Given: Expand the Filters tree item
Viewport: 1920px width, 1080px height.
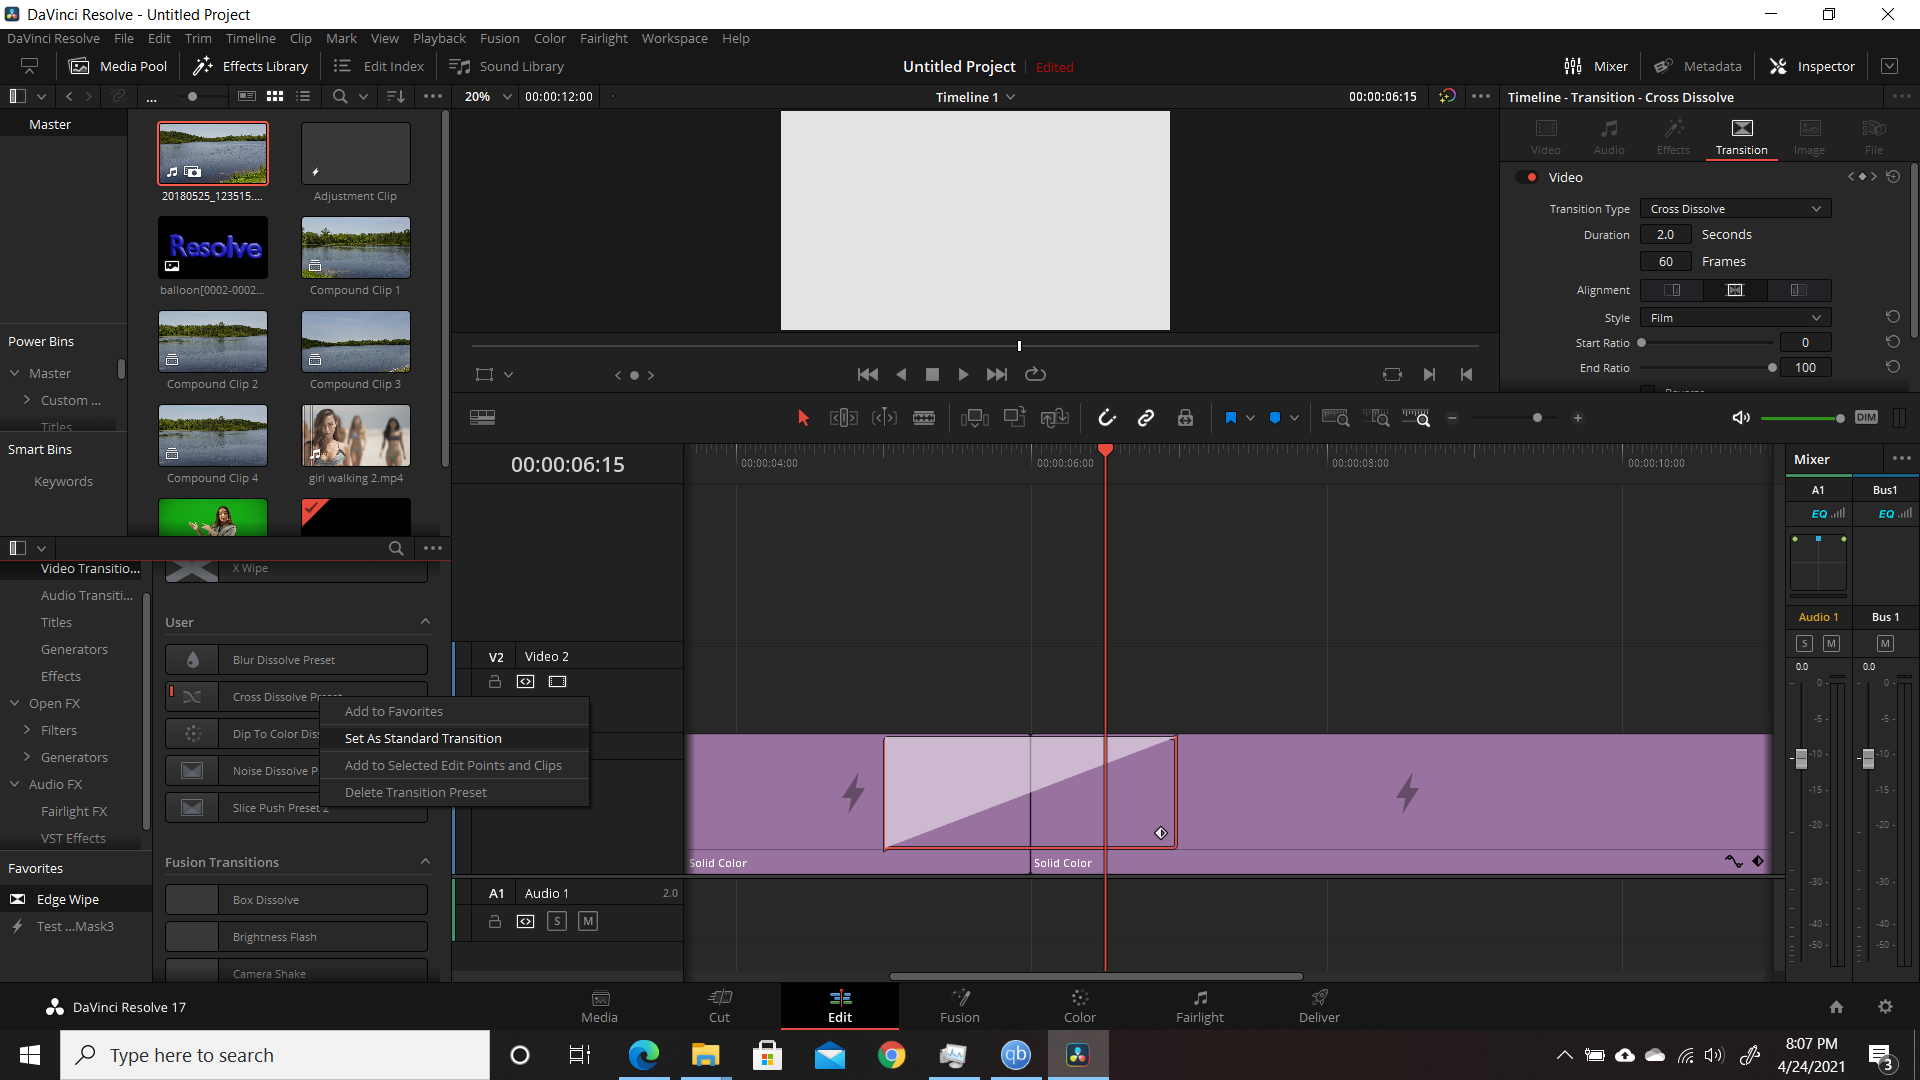Looking at the screenshot, I should pyautogui.click(x=27, y=731).
